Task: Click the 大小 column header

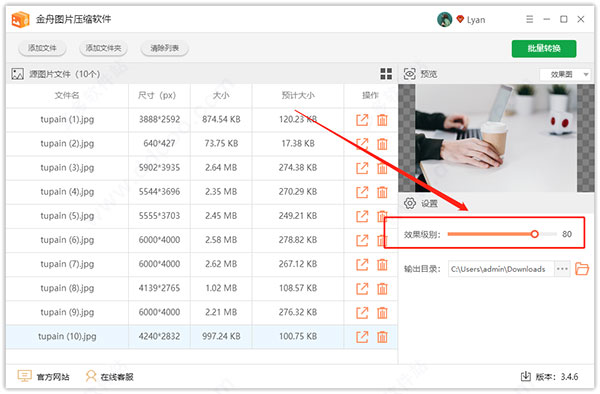Action: 221,95
